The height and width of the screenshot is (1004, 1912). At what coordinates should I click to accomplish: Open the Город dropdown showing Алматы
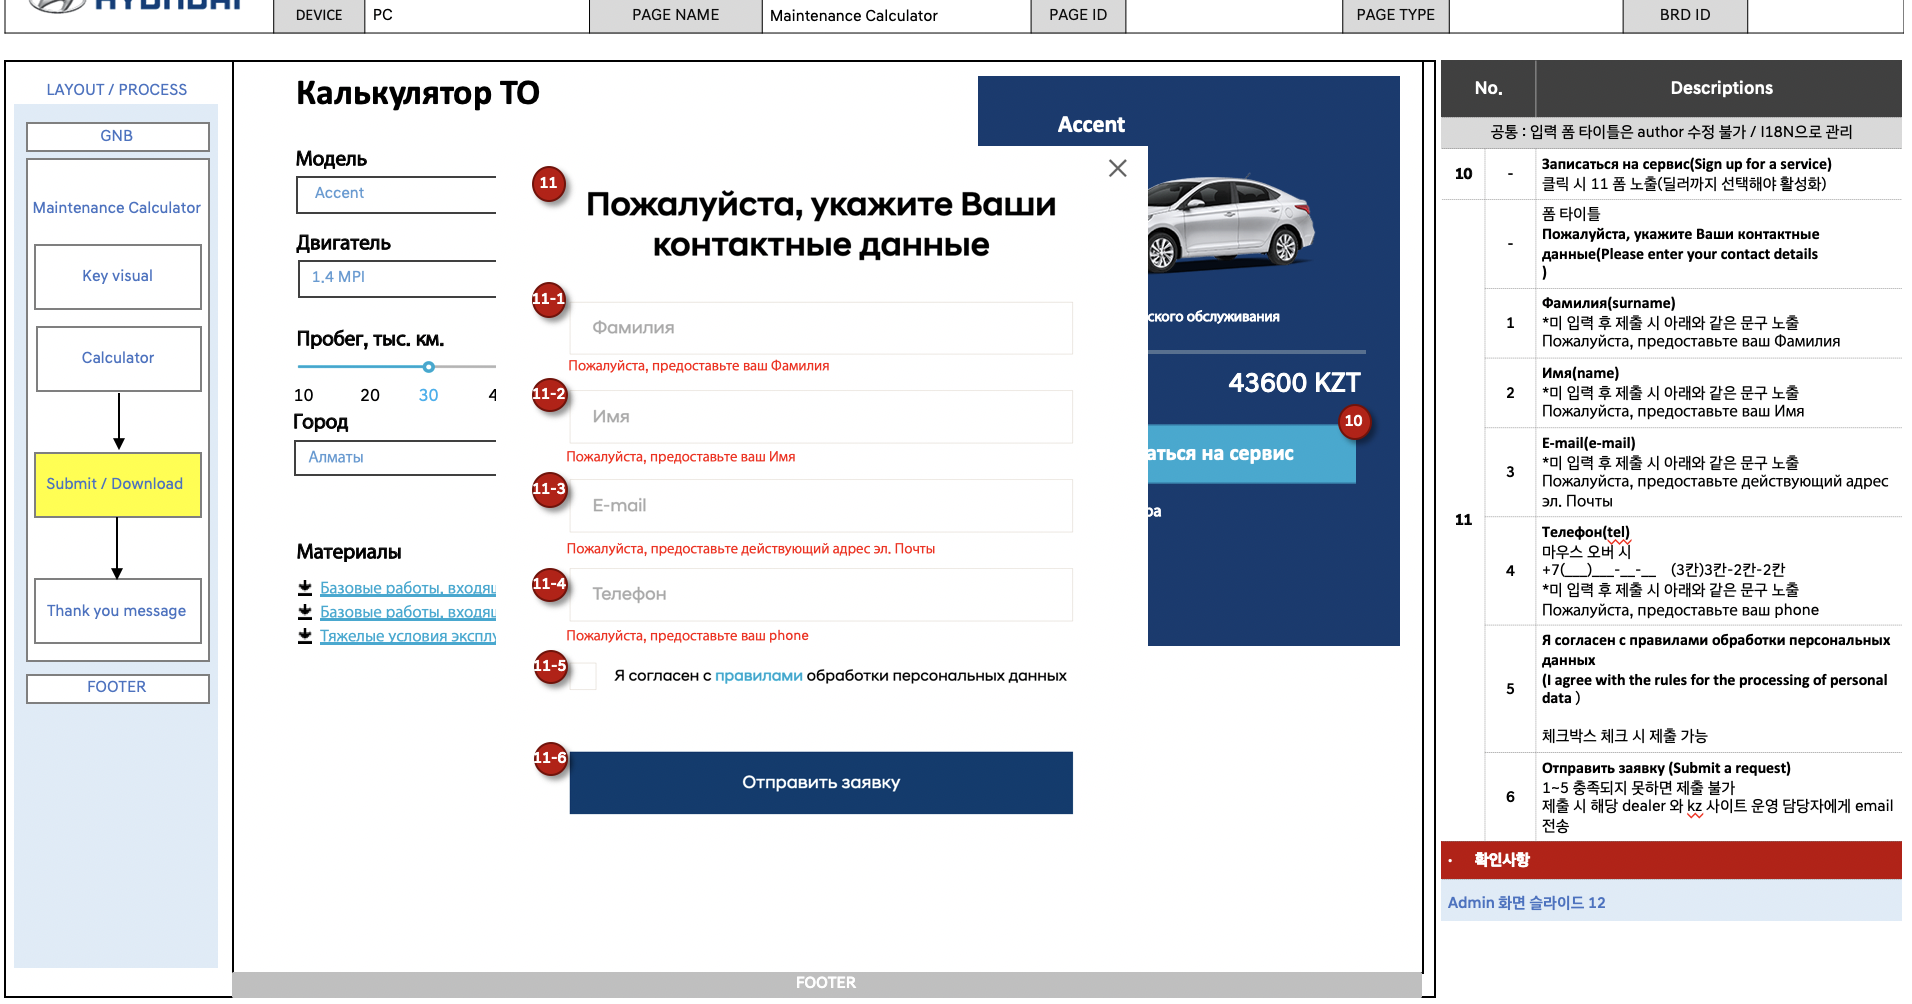(x=396, y=458)
